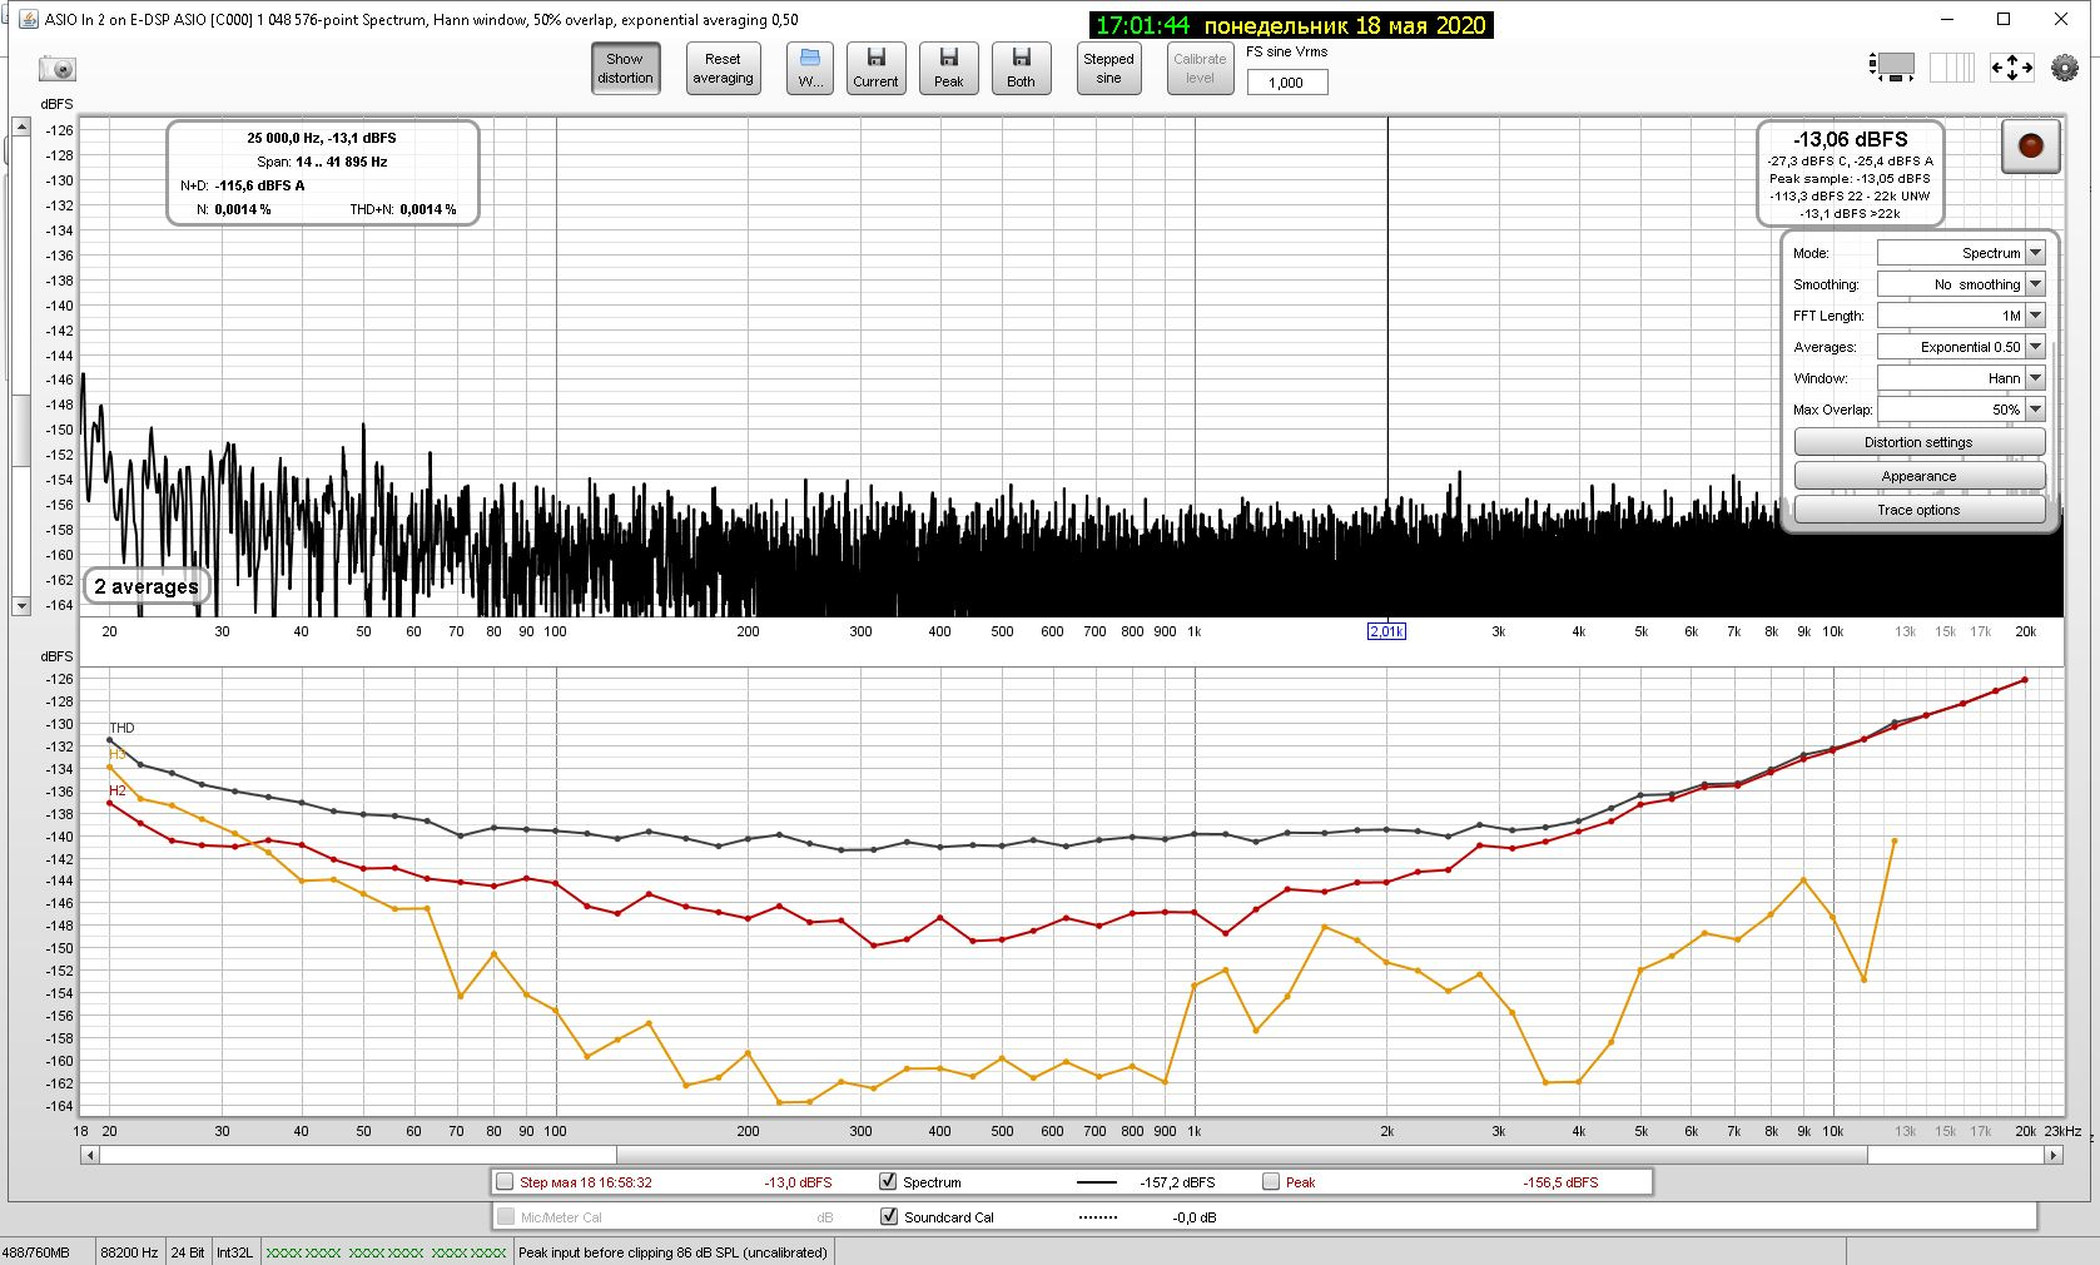Click the Span 14 .. 41 895 Hz readout
The height and width of the screenshot is (1265, 2100).
click(x=322, y=161)
